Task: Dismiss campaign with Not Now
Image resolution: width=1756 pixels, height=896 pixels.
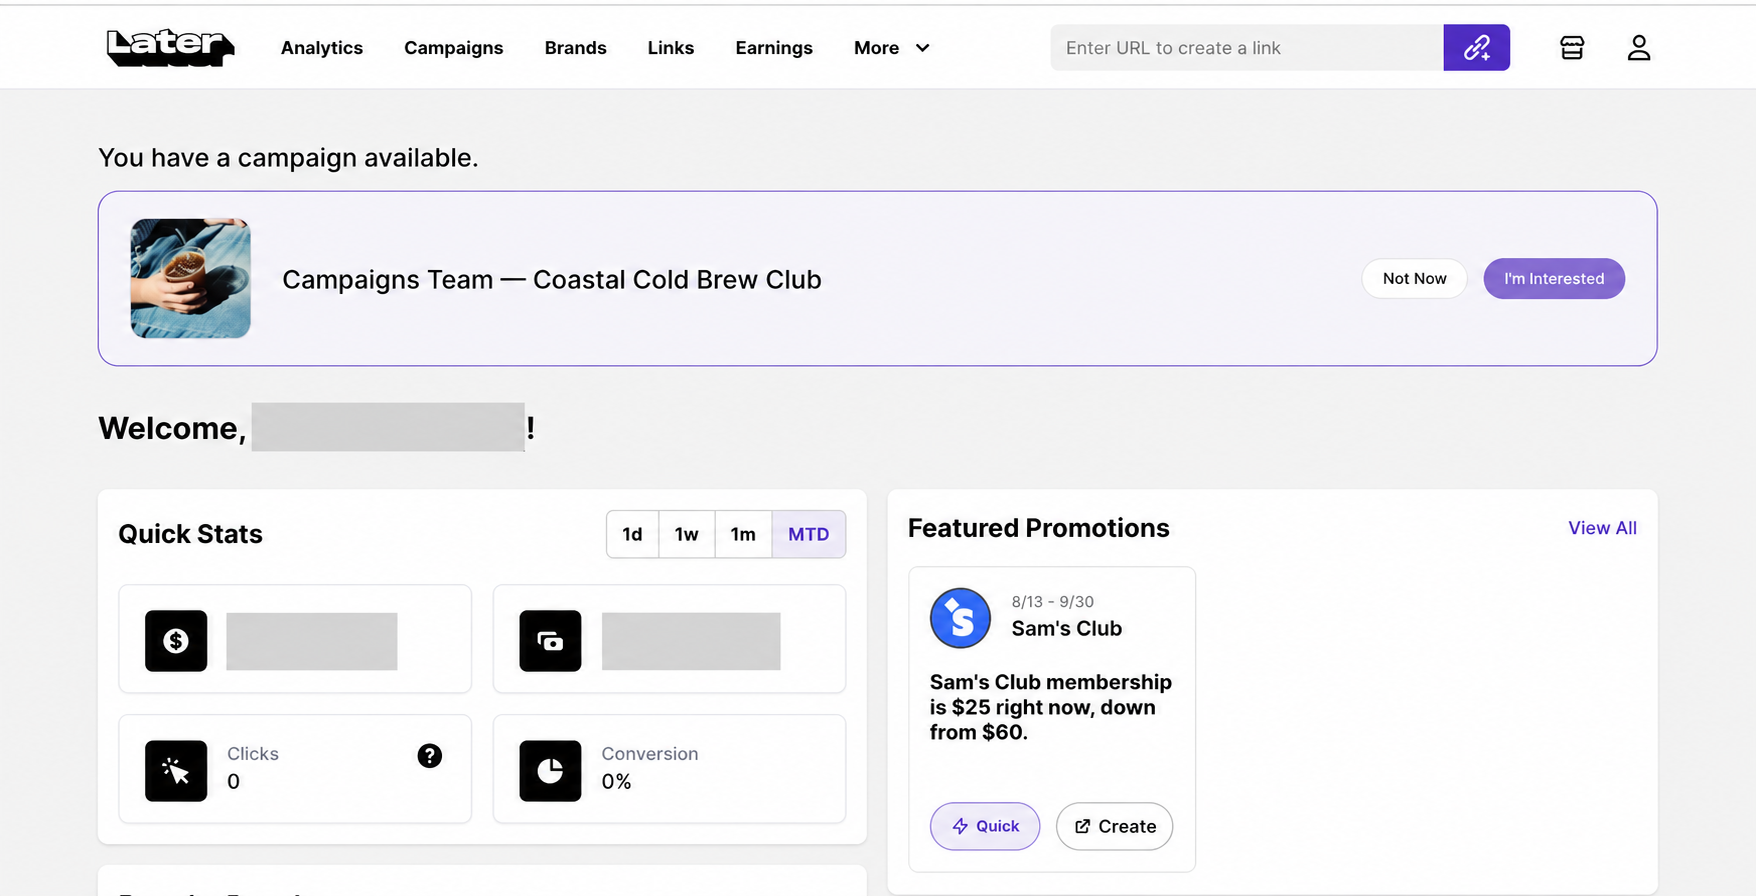Action: (x=1414, y=279)
